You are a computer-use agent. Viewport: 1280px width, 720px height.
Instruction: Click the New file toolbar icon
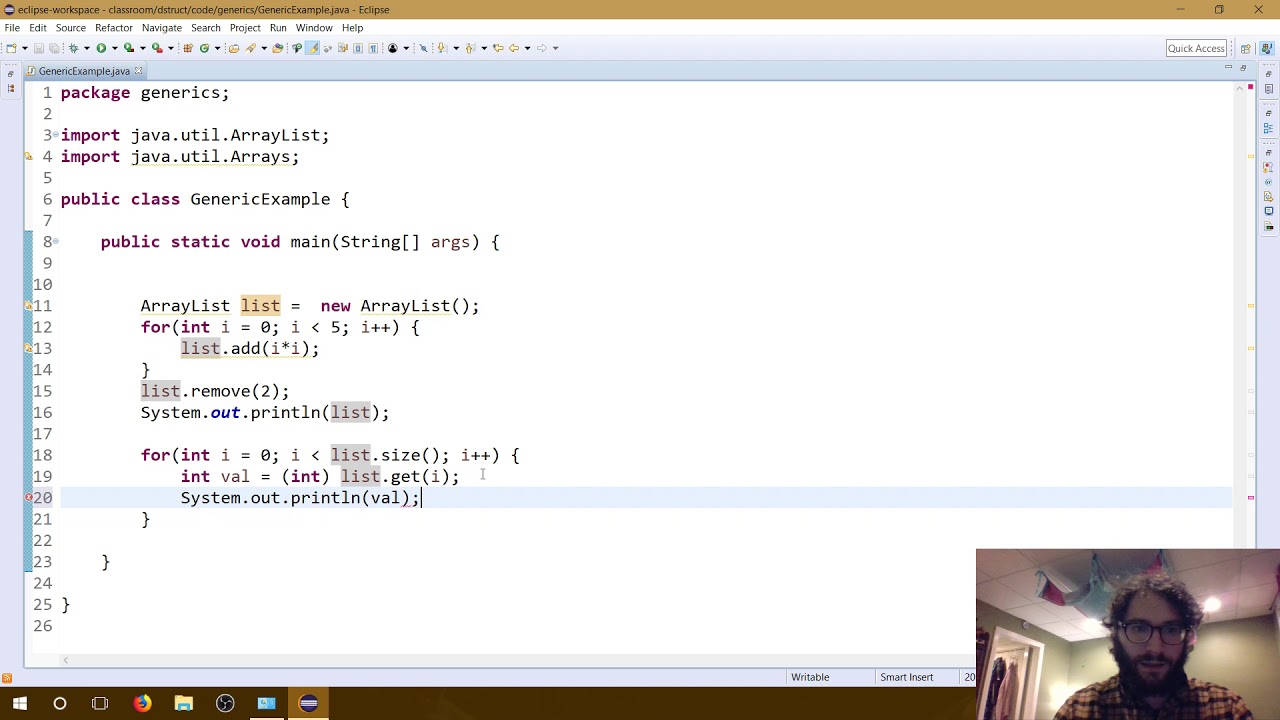click(x=10, y=48)
